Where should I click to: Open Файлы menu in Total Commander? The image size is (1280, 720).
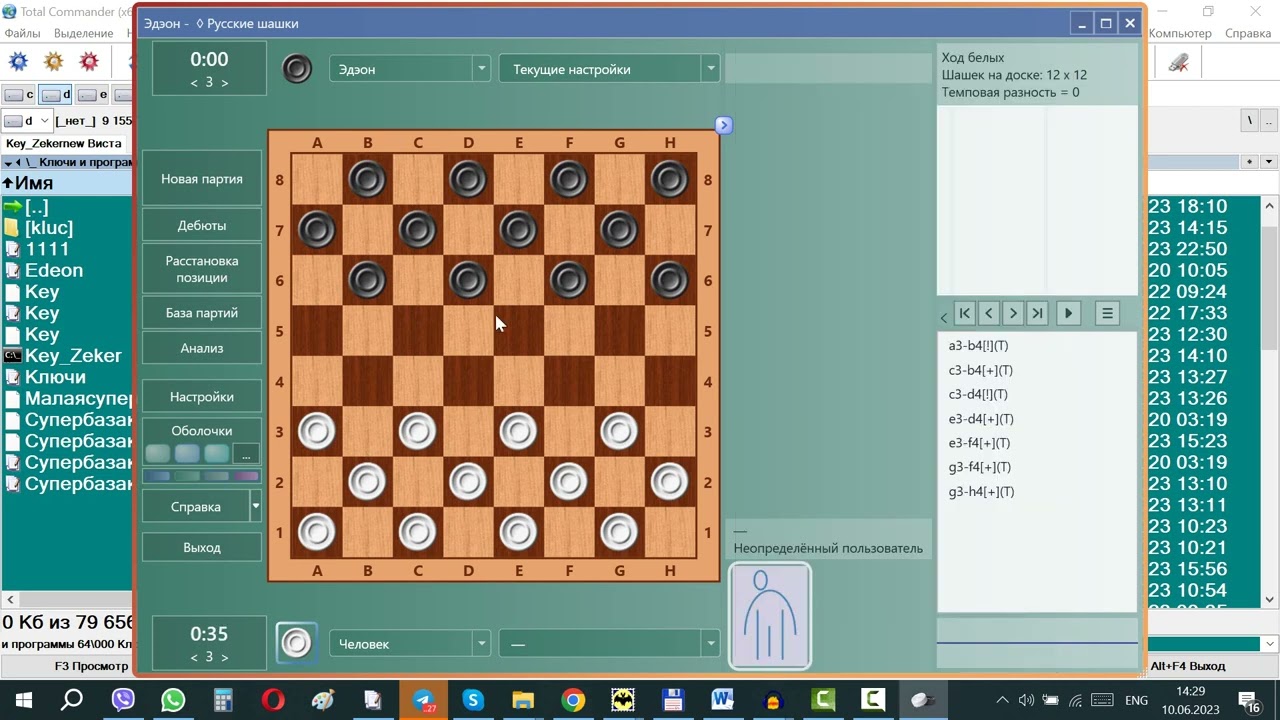[x=22, y=33]
